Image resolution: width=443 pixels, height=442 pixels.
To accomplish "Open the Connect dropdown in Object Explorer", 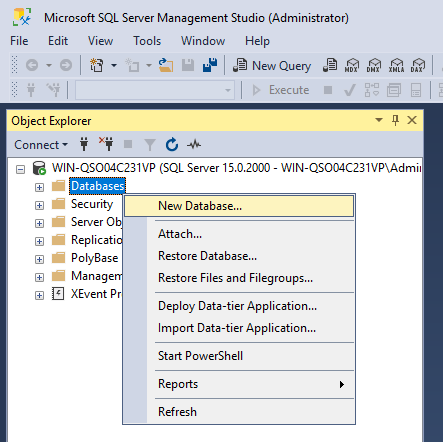I will pos(41,145).
